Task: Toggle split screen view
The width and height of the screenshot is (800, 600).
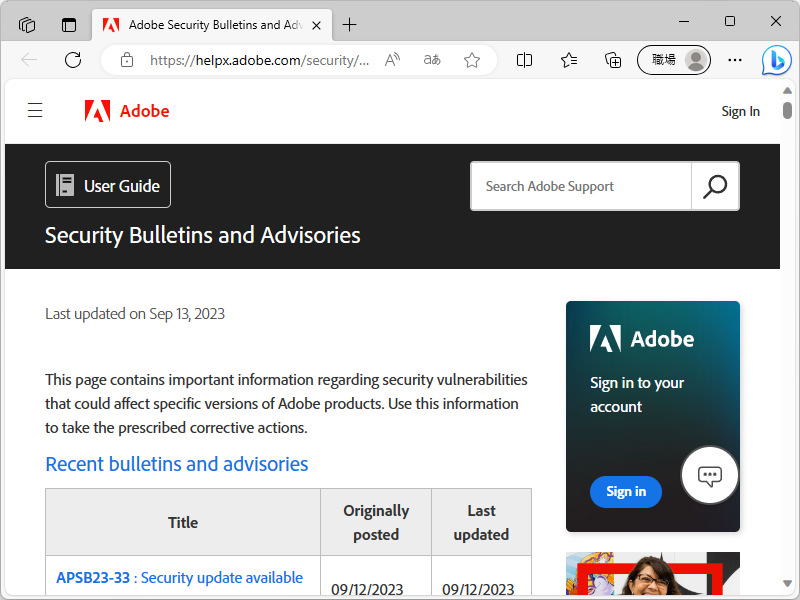Action: pyautogui.click(x=524, y=60)
